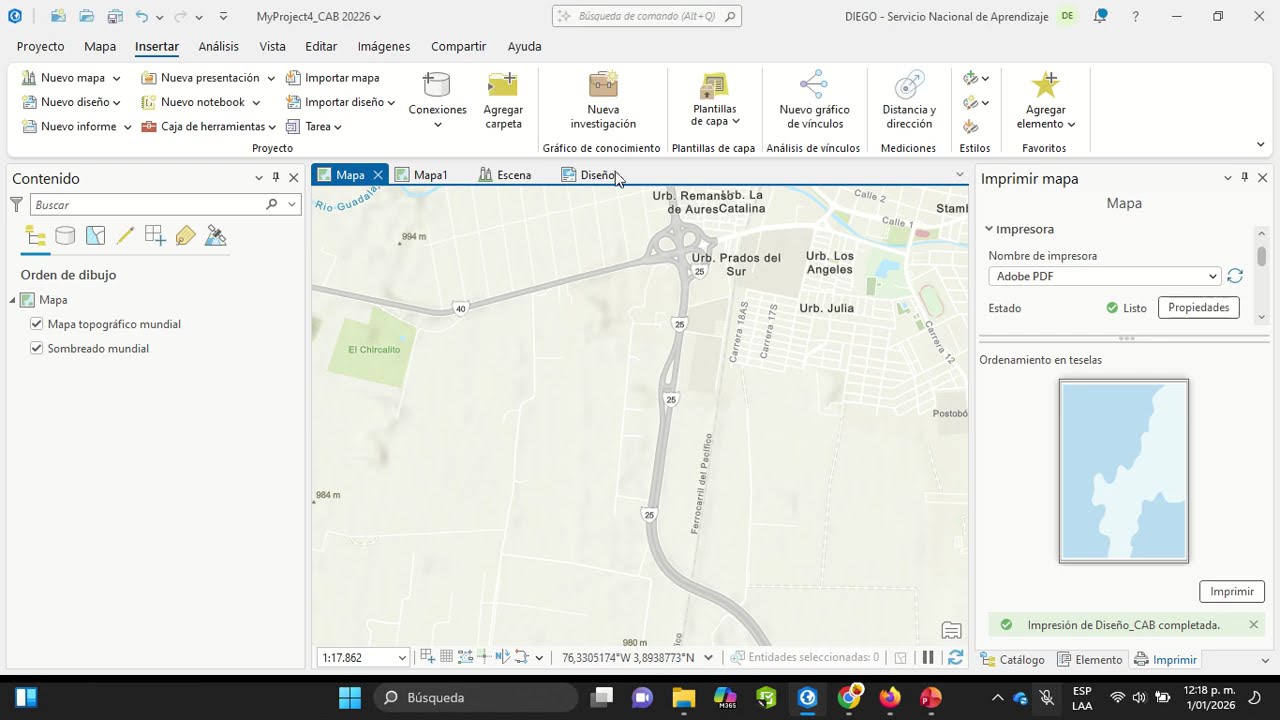Open the map catalog view icon at map corner
Screen dimensions: 1280x720
951,630
